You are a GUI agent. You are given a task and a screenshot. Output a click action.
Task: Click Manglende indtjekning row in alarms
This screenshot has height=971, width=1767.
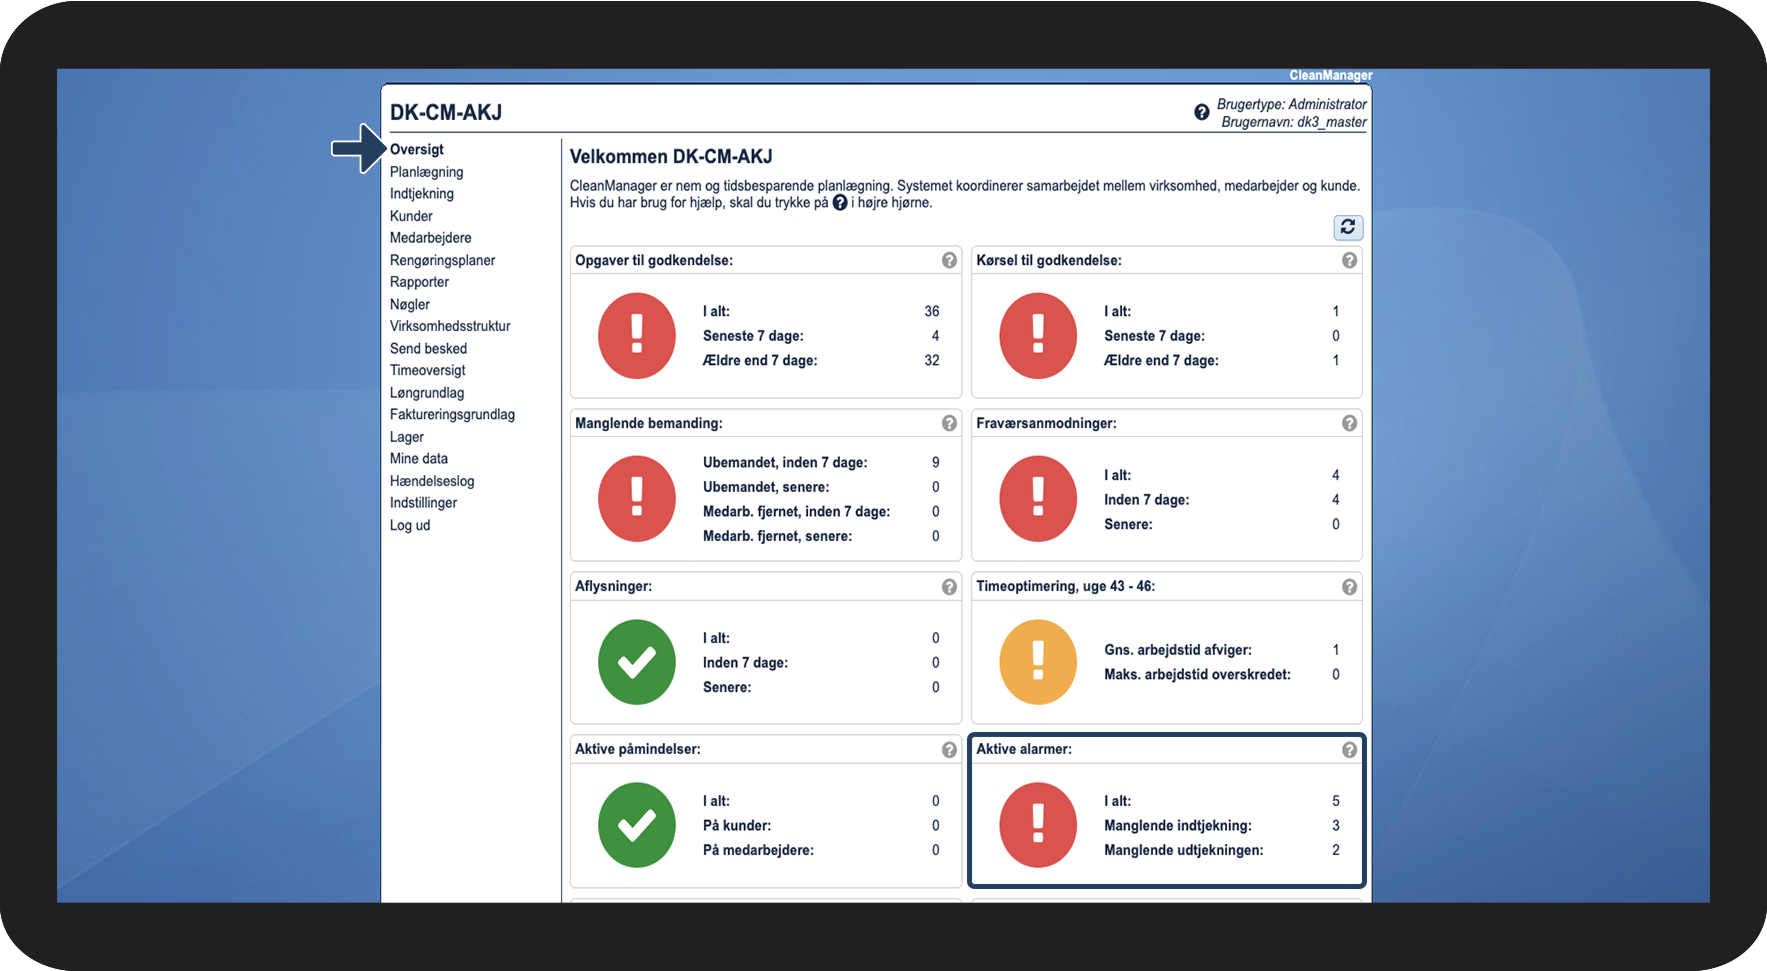click(x=1221, y=825)
